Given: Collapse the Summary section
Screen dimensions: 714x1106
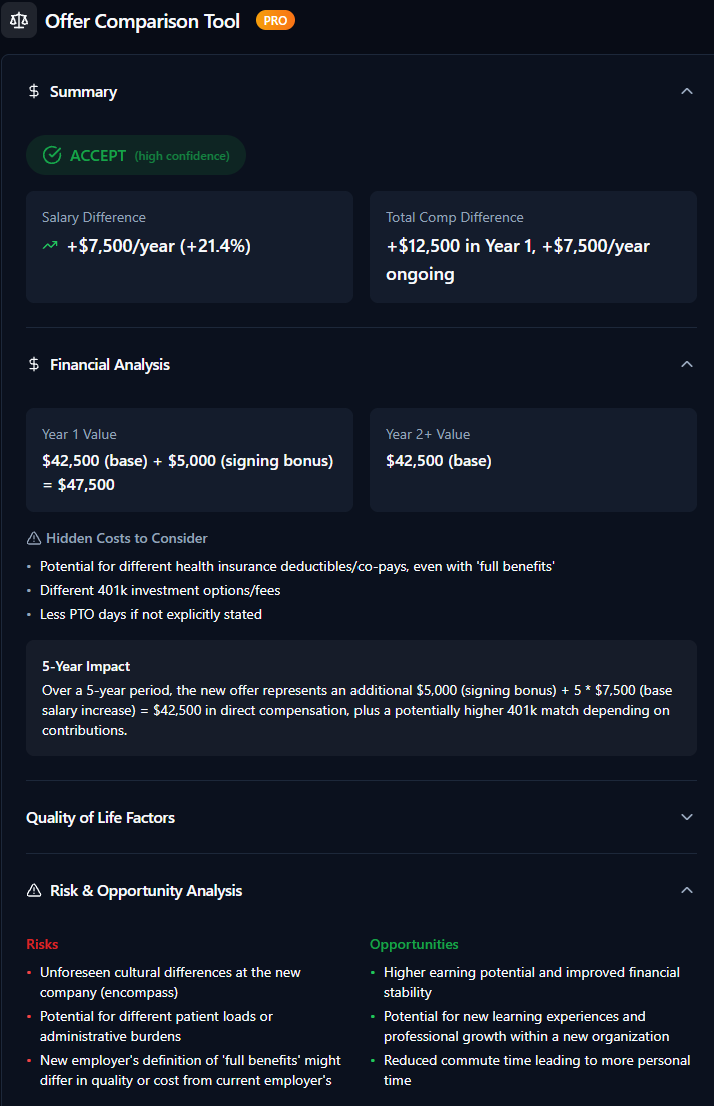Looking at the screenshot, I should click(x=687, y=90).
